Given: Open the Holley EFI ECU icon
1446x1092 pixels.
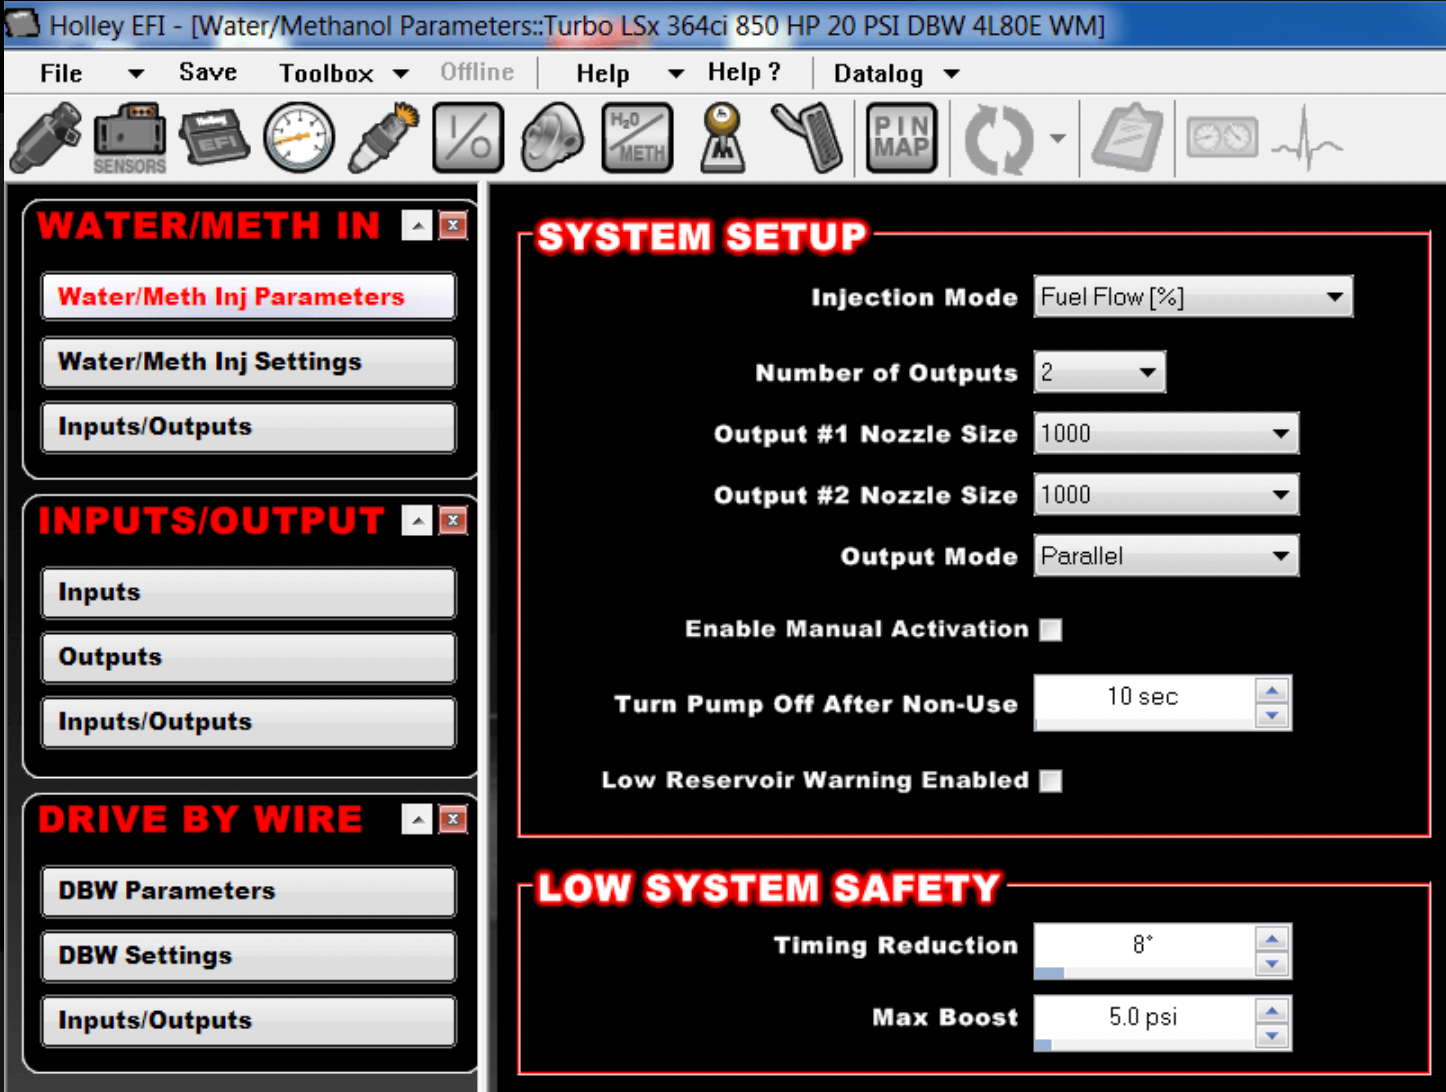Looking at the screenshot, I should [214, 138].
